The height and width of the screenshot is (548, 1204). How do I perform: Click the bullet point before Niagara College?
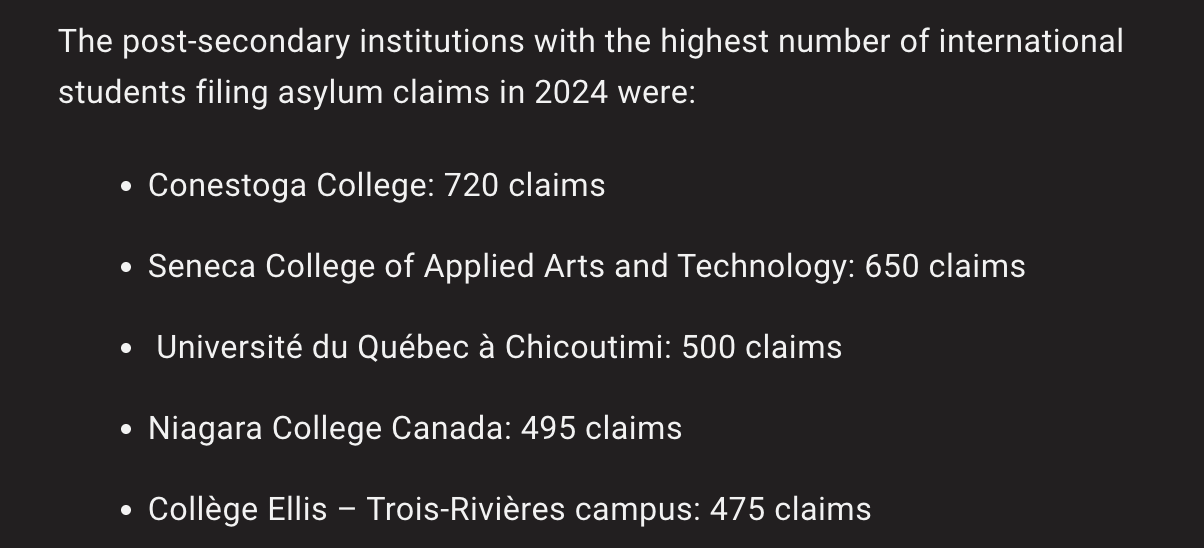point(126,430)
